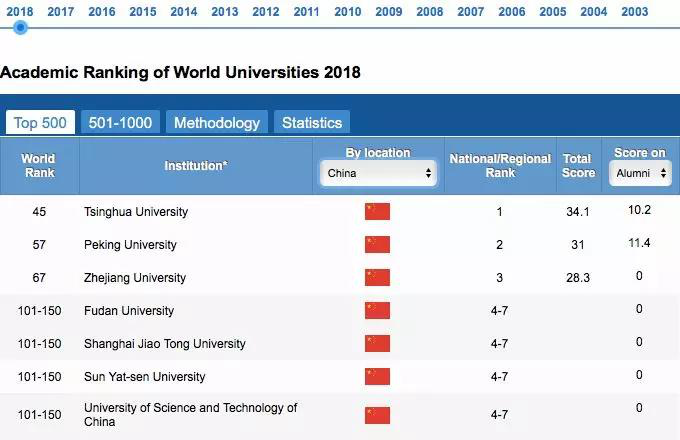Viewport: 680px width, 440px height.
Task: Click flag icon beside Sun Yat-sen University
Action: [377, 376]
